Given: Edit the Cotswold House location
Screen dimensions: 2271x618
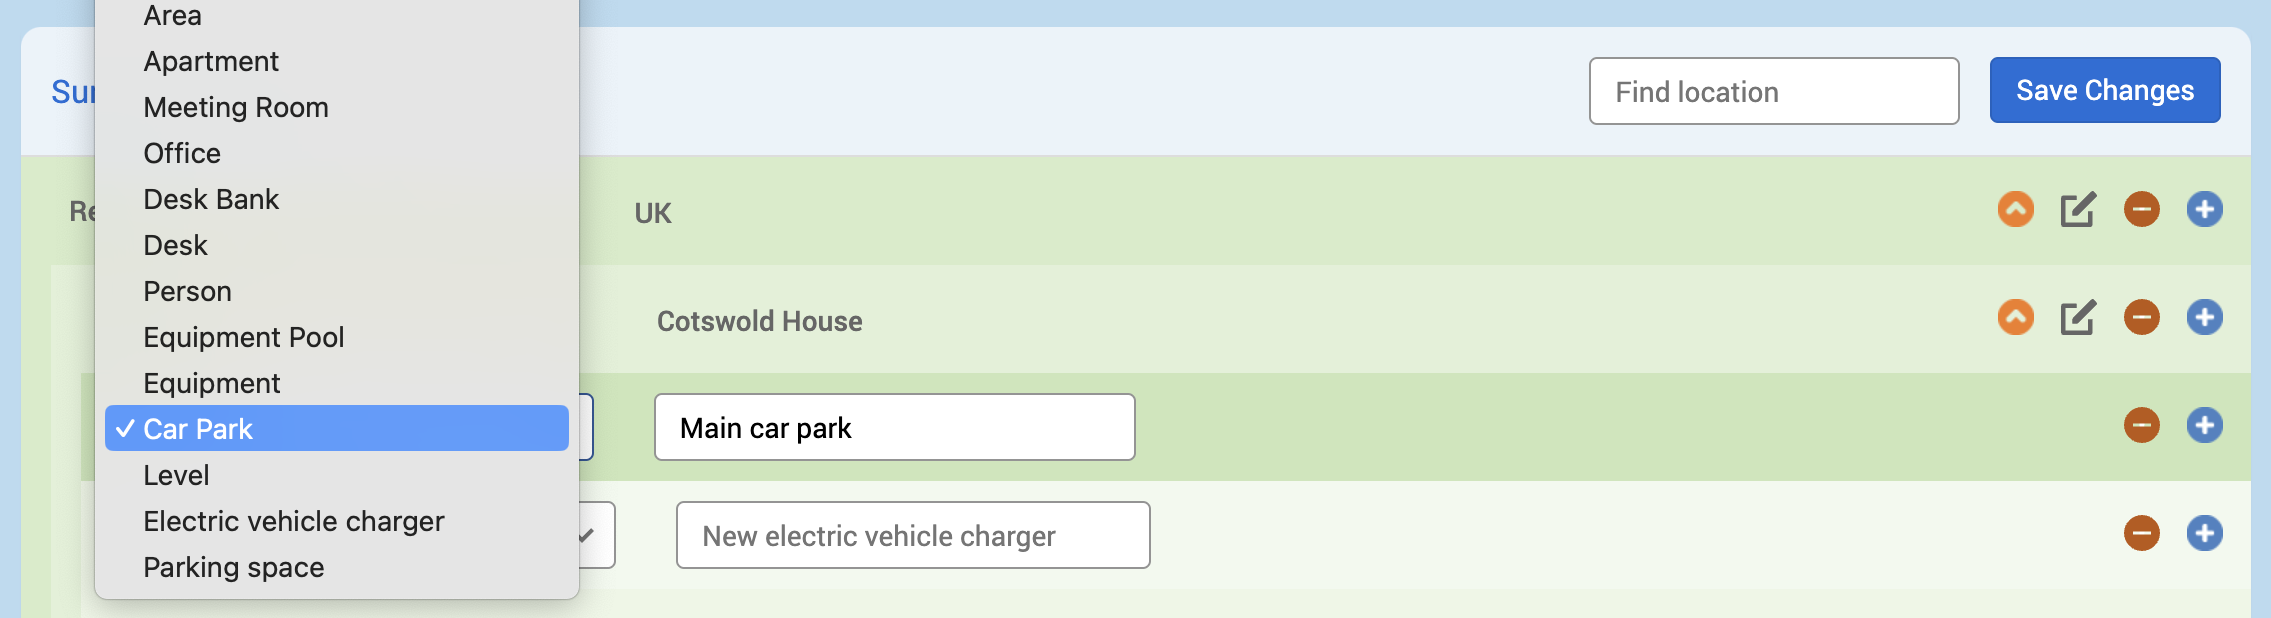Looking at the screenshot, I should 2077,318.
